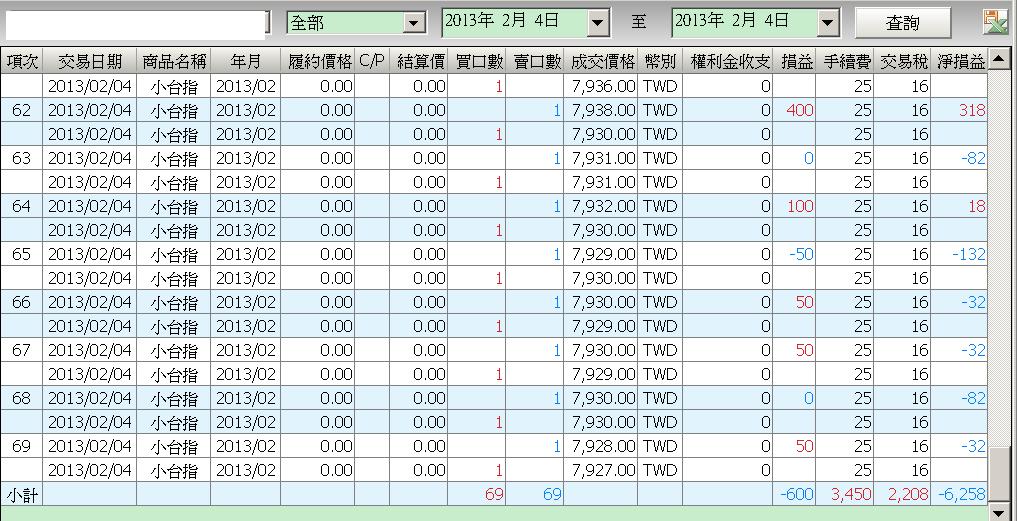The width and height of the screenshot is (1017, 521).
Task: Select row number 66
Action: click(21, 302)
